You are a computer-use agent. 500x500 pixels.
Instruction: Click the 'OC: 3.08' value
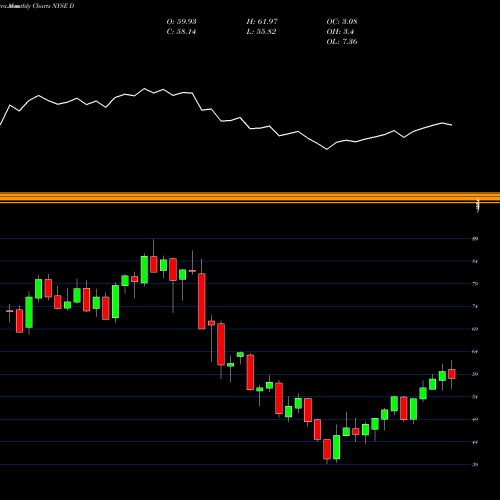coord(342,22)
